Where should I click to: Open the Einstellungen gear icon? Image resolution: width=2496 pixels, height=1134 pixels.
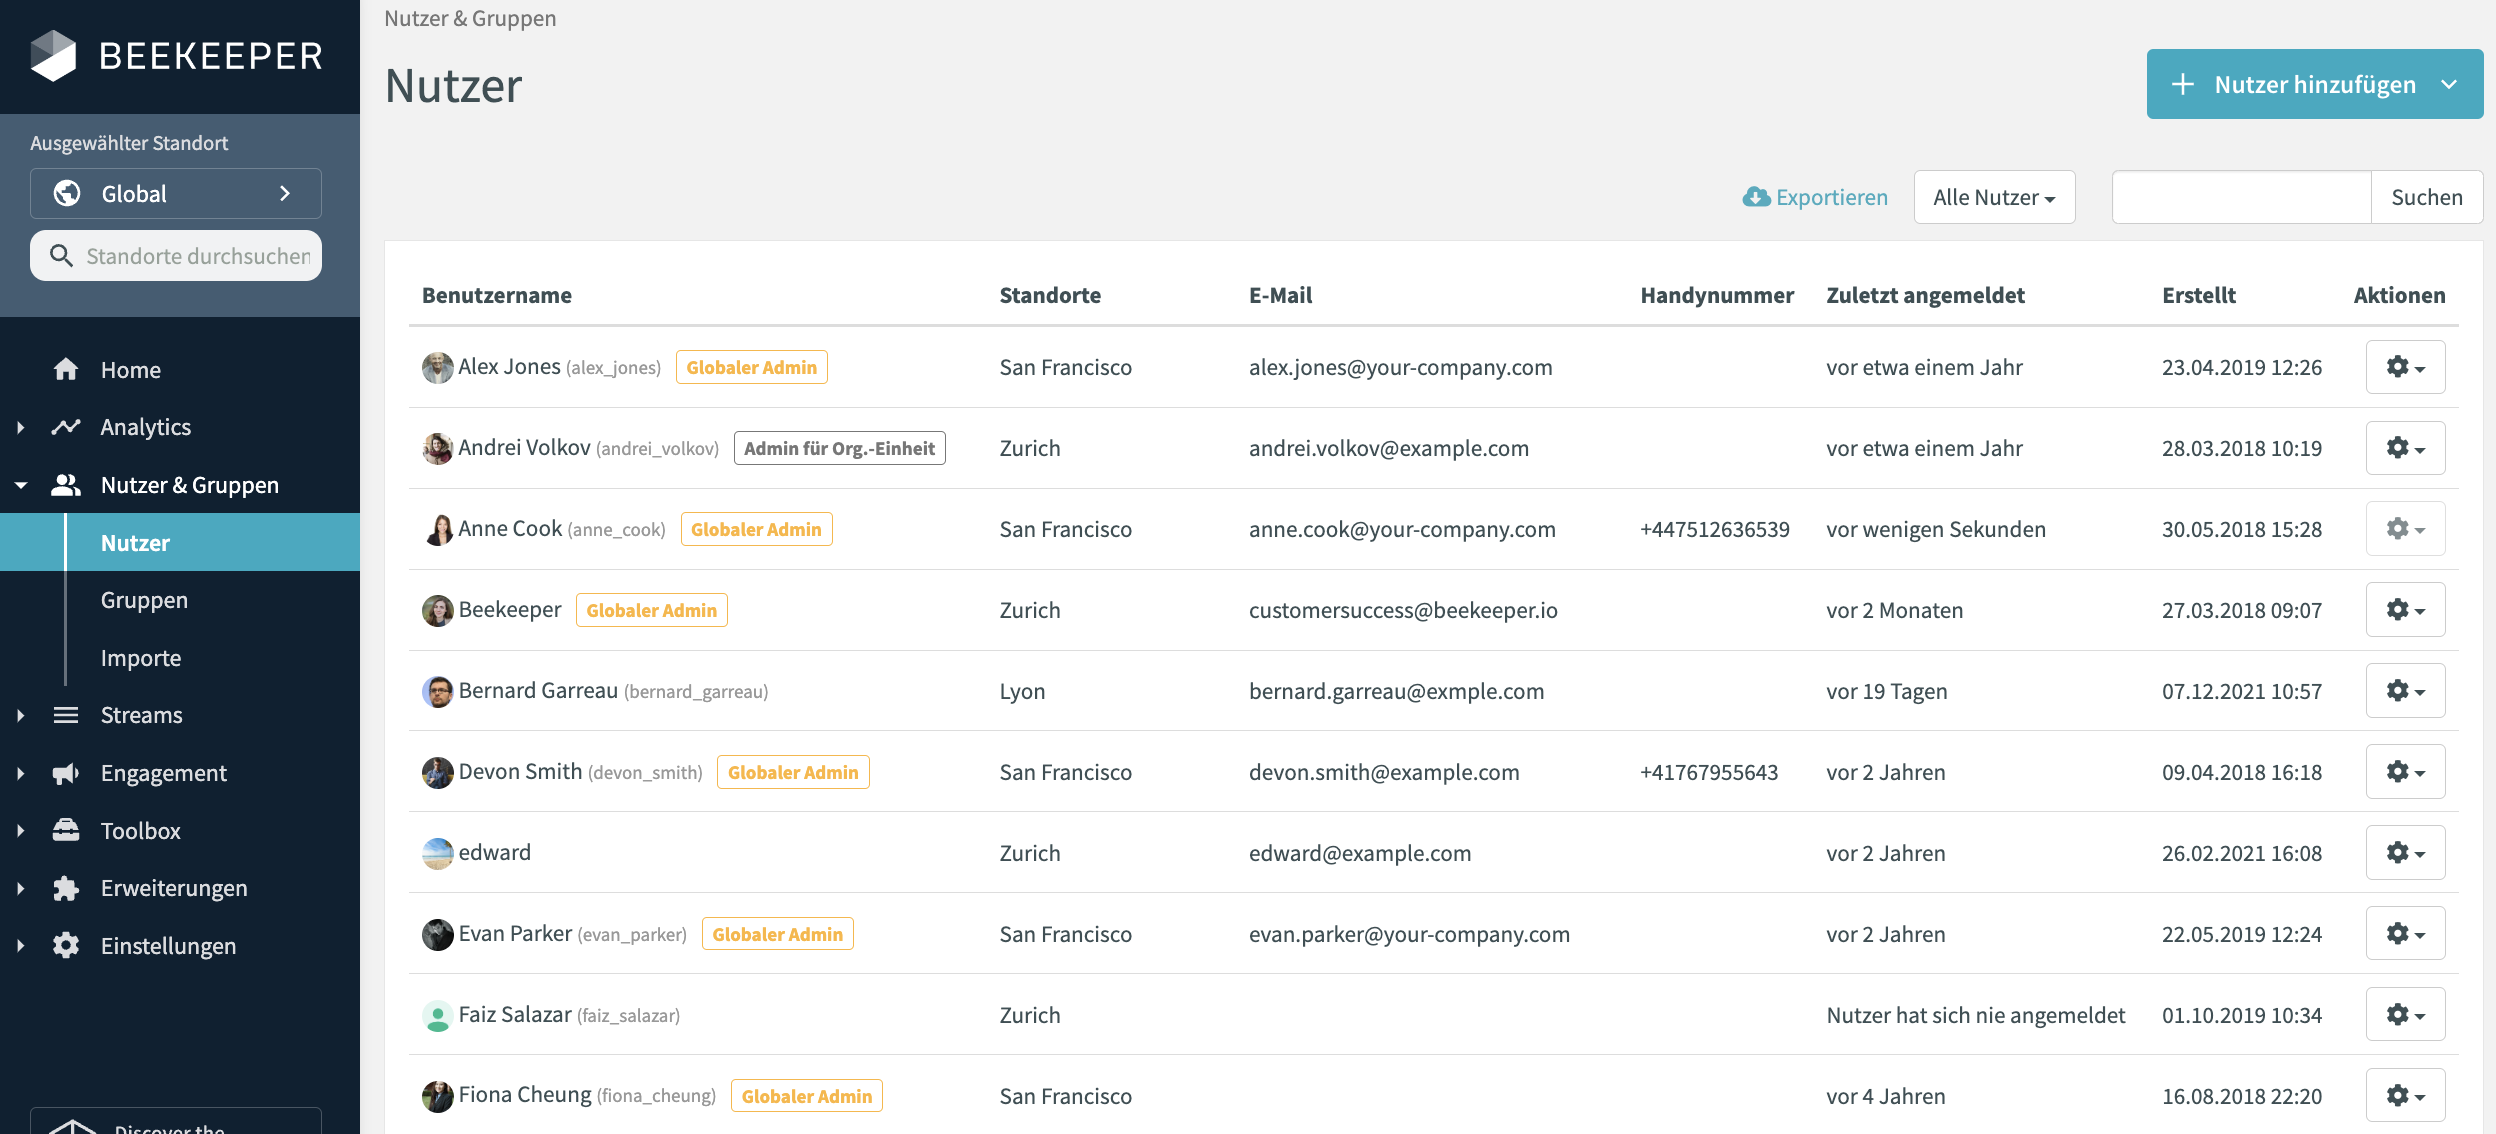point(66,945)
